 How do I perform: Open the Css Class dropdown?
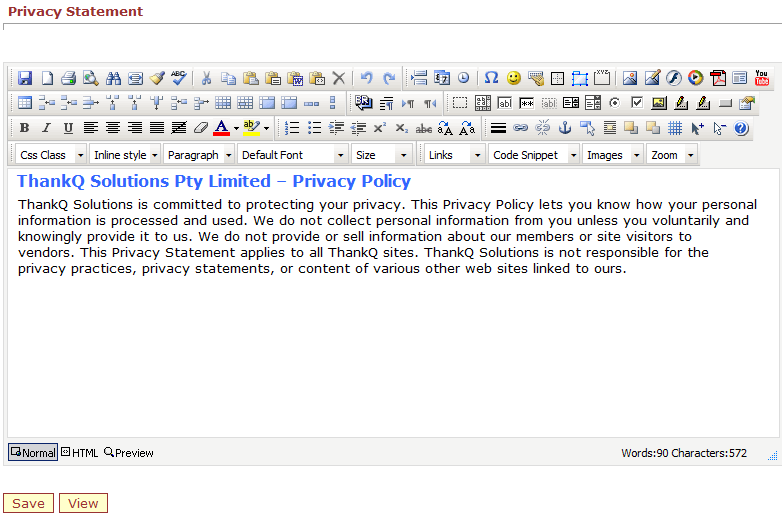(x=51, y=155)
